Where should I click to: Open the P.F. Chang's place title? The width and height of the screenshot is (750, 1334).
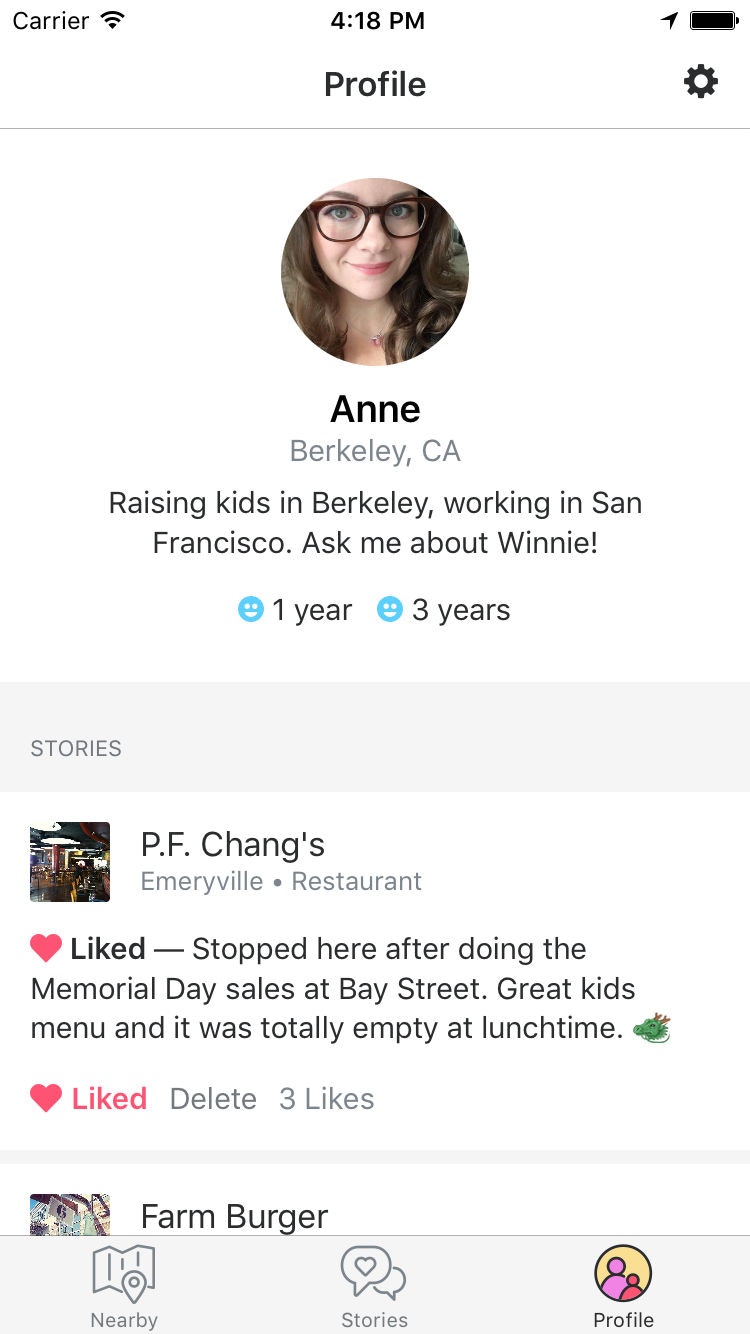click(x=233, y=845)
